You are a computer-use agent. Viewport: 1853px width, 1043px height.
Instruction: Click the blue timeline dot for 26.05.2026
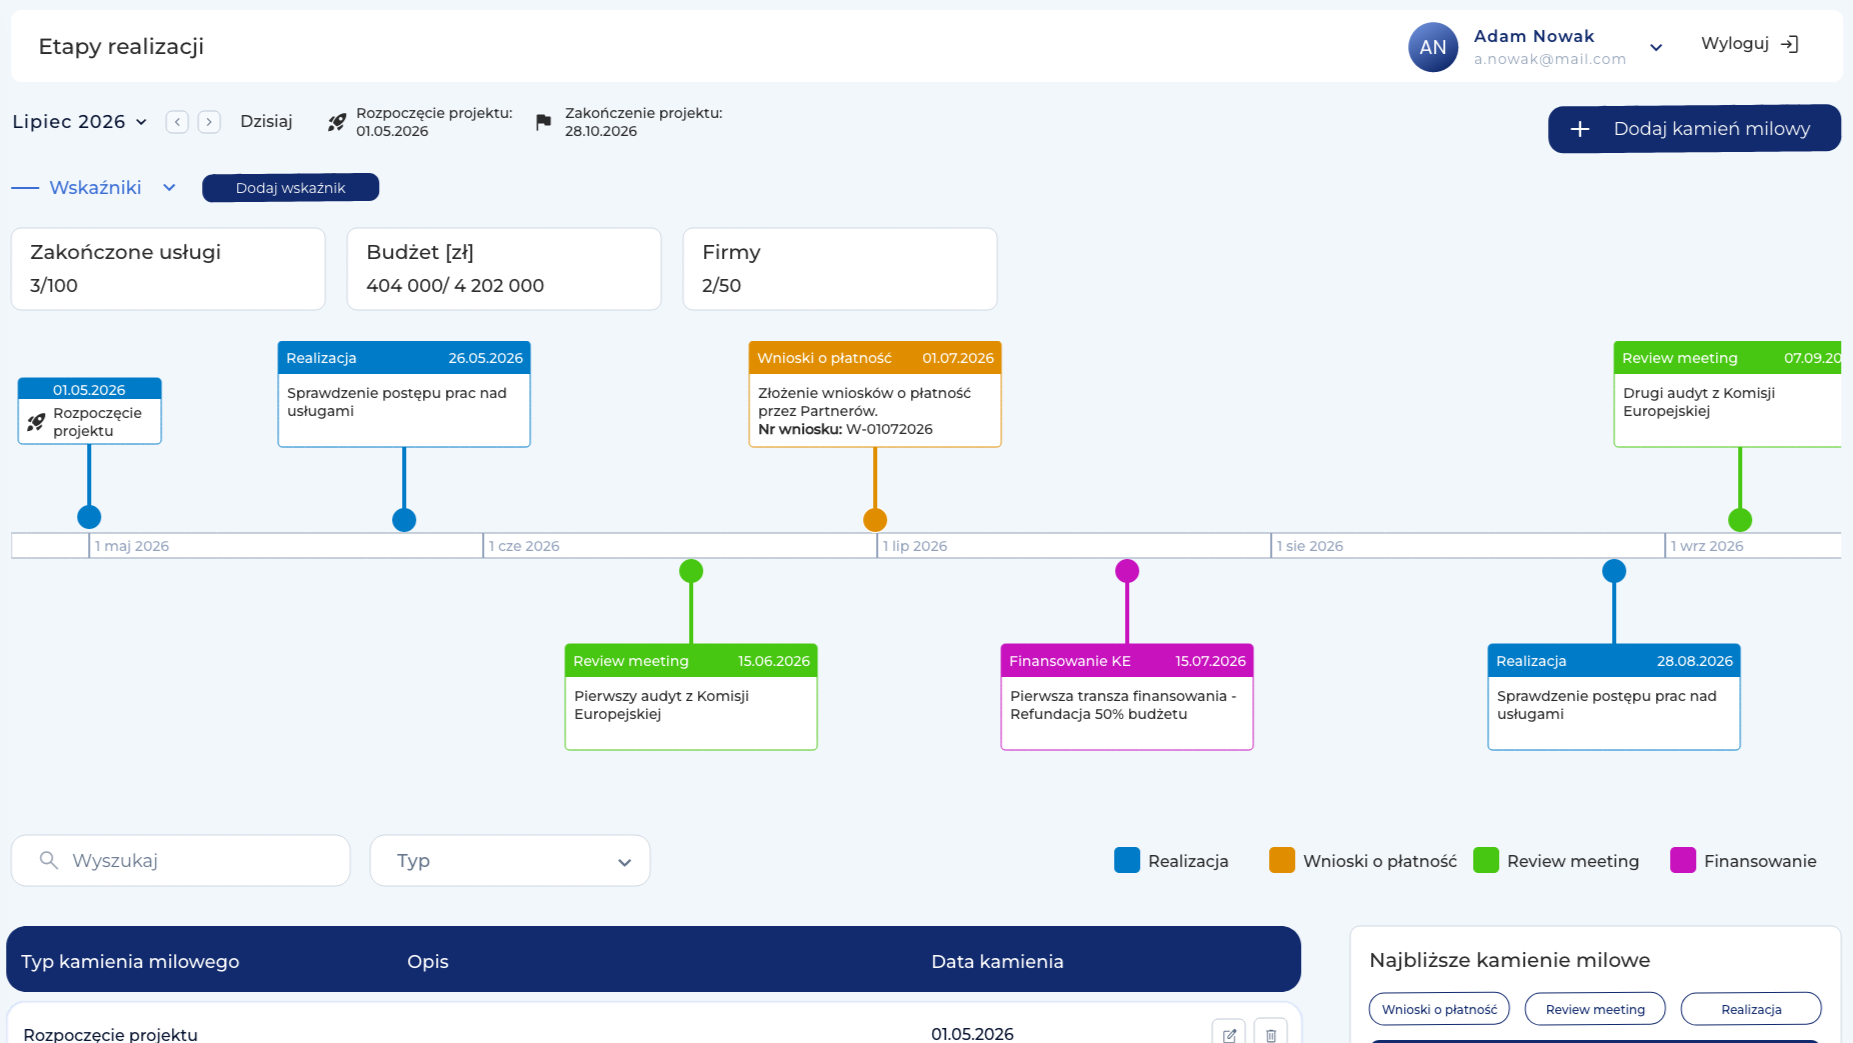(404, 520)
